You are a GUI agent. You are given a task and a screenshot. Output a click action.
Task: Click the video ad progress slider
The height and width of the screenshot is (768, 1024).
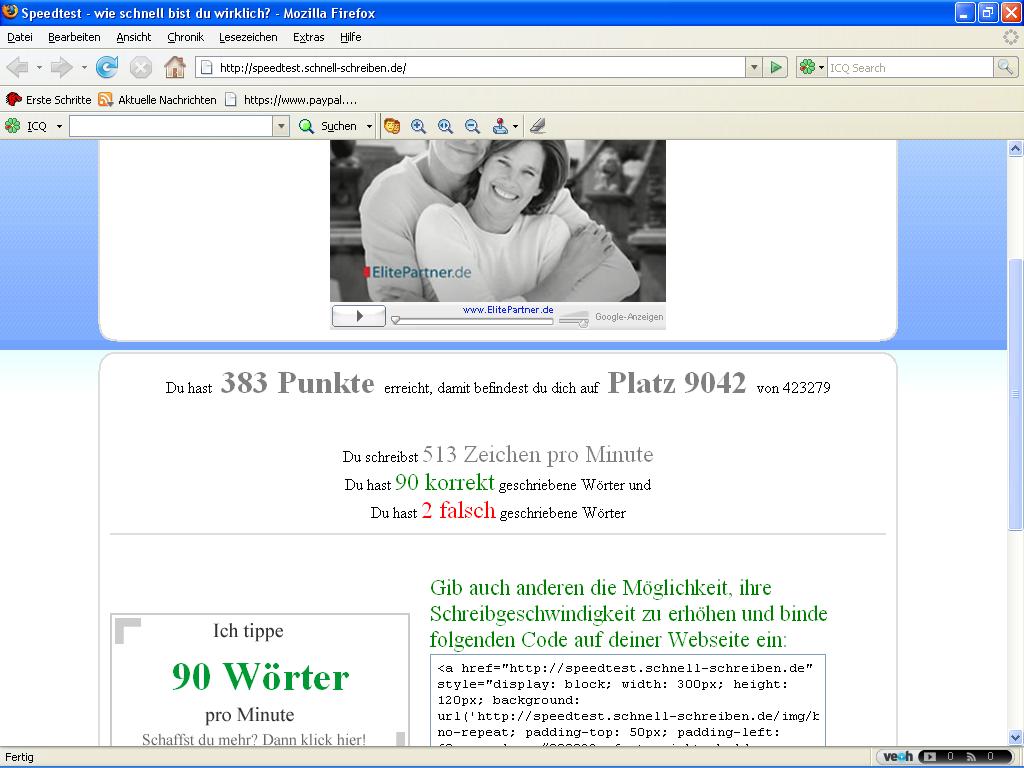click(x=472, y=321)
